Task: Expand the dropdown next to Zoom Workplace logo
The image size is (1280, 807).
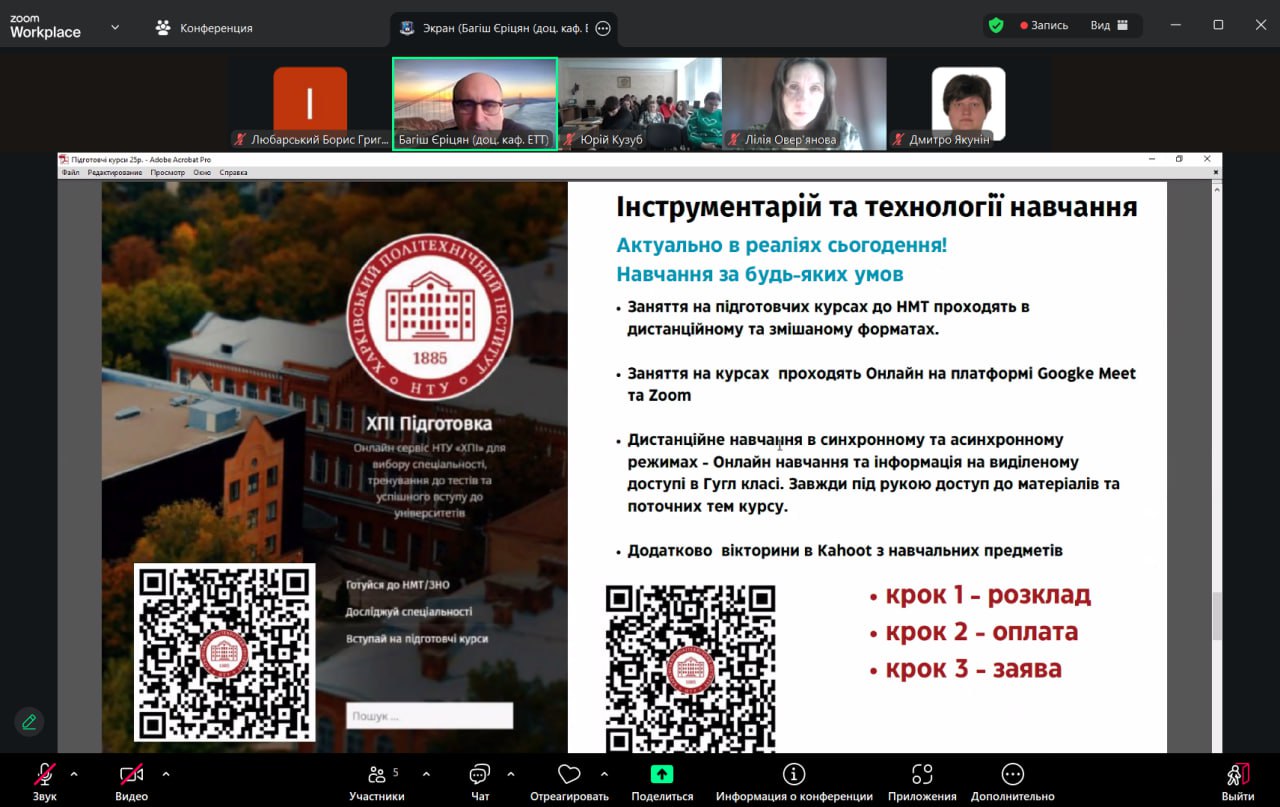Action: tap(115, 27)
